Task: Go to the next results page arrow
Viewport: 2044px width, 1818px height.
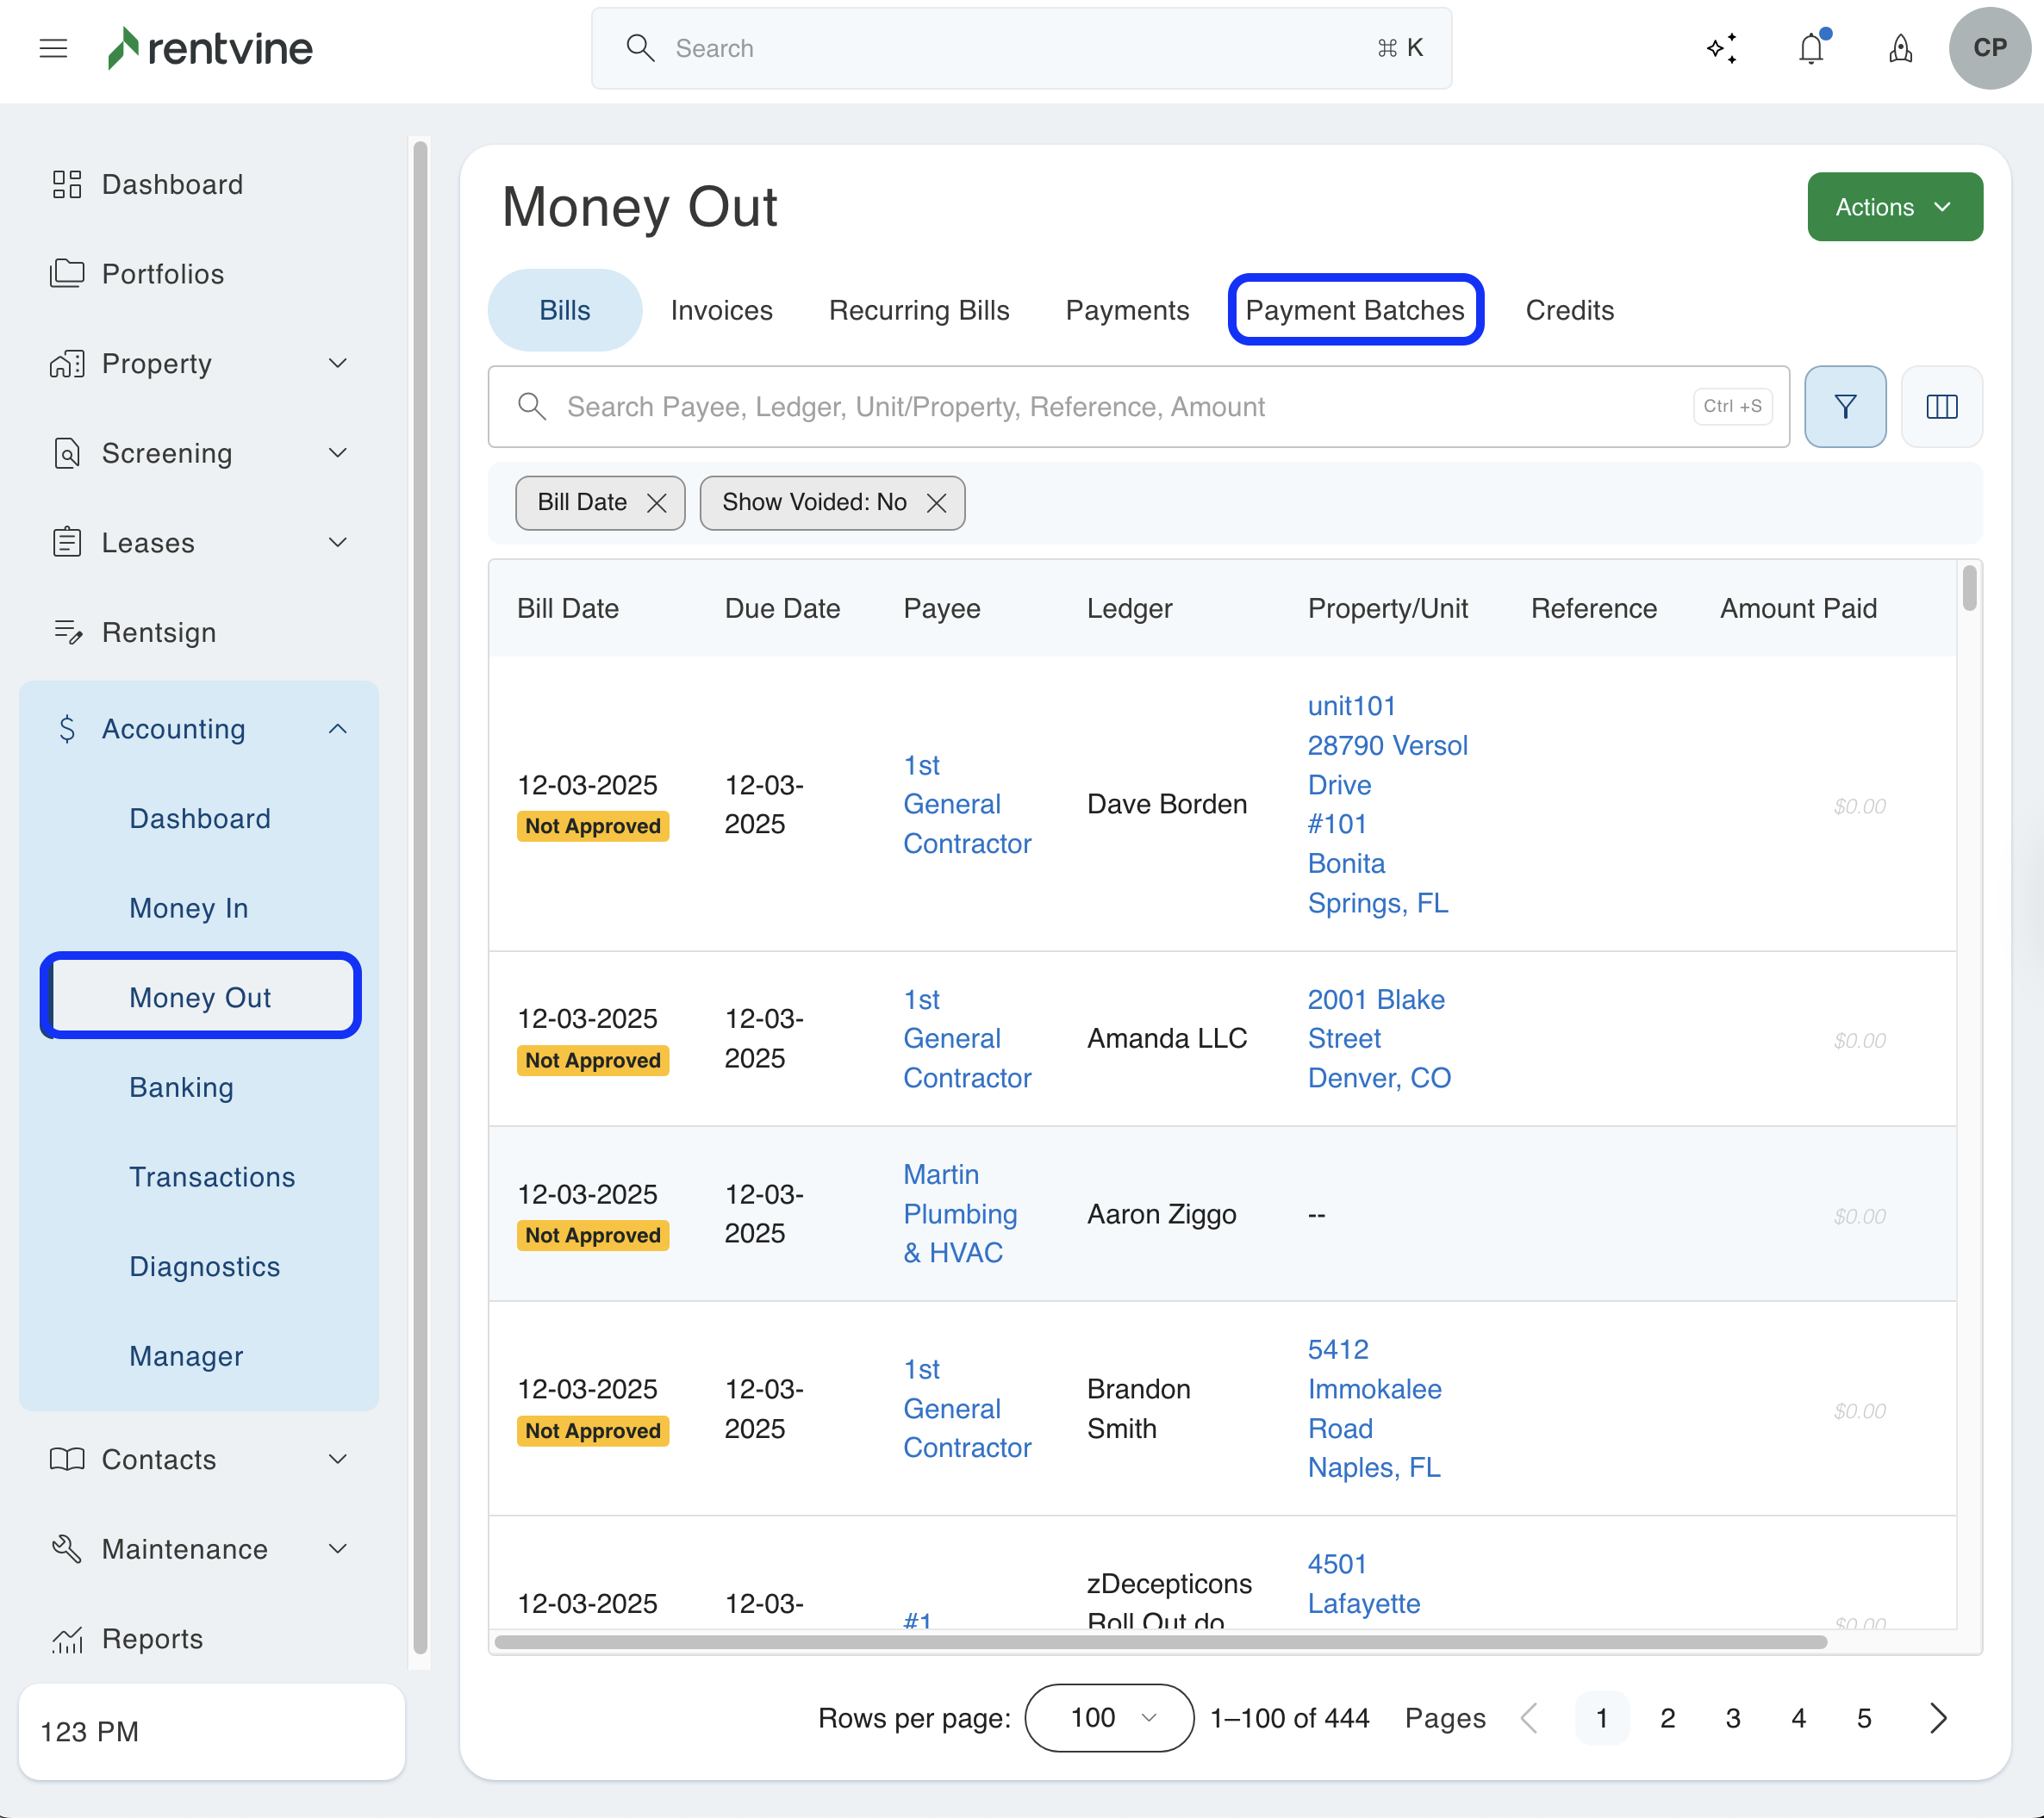Action: [x=1938, y=1718]
